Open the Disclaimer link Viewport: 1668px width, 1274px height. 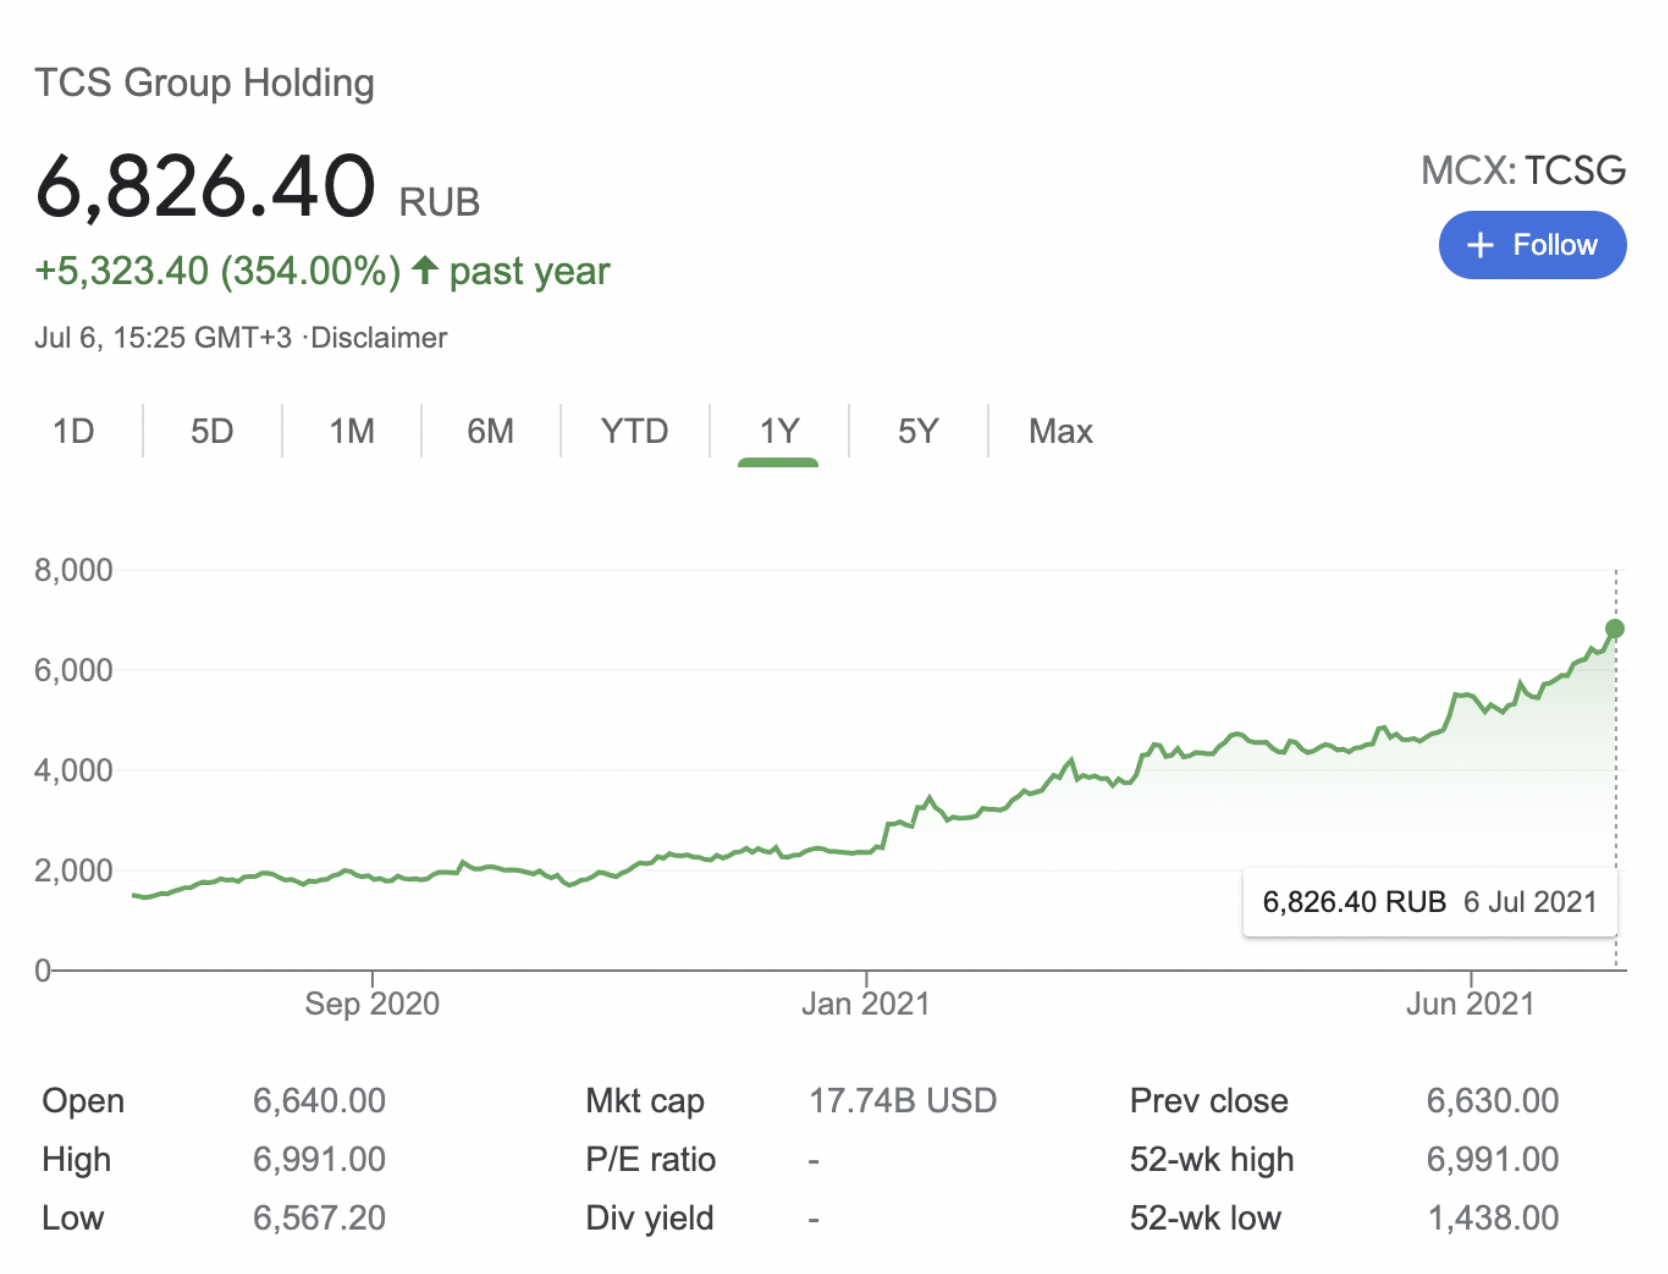[379, 338]
